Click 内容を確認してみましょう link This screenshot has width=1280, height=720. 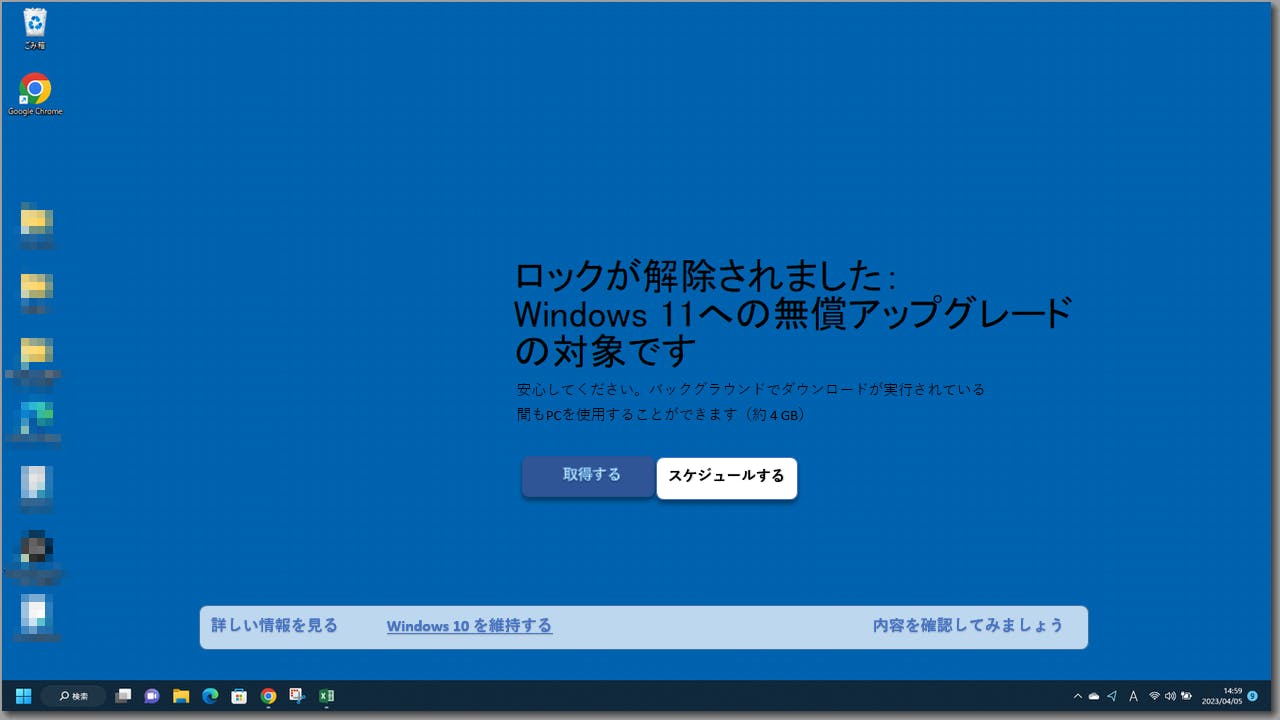968,626
